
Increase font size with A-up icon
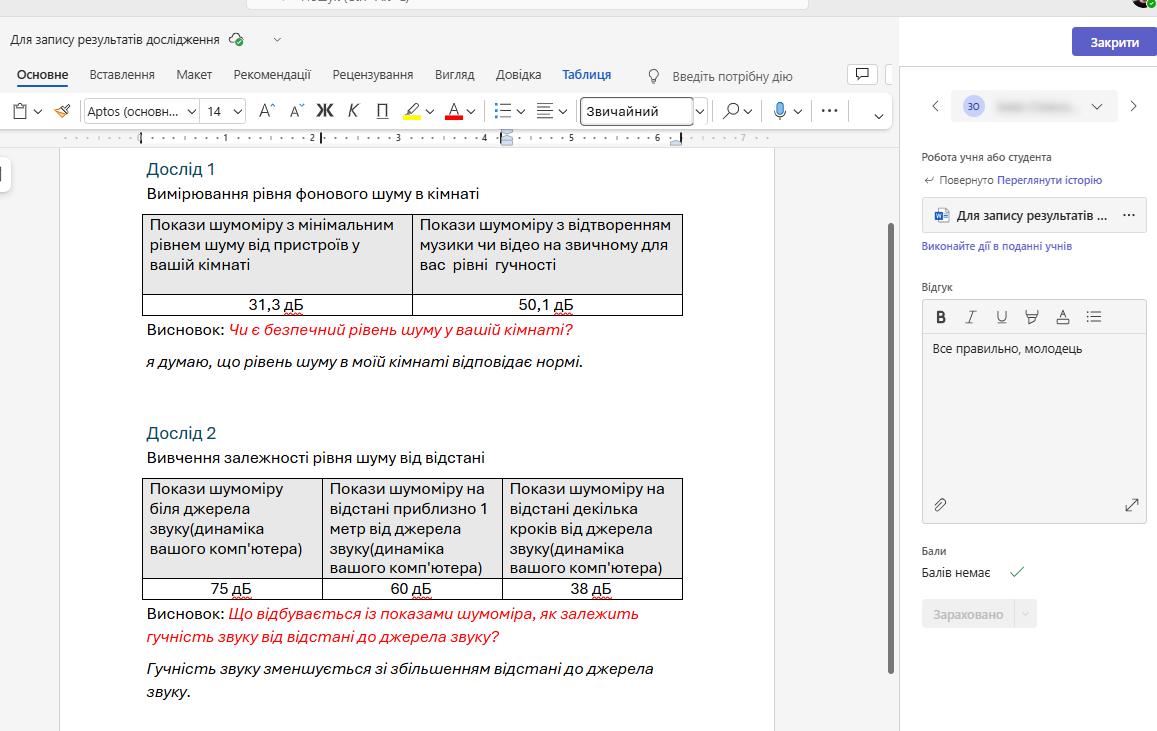click(266, 111)
